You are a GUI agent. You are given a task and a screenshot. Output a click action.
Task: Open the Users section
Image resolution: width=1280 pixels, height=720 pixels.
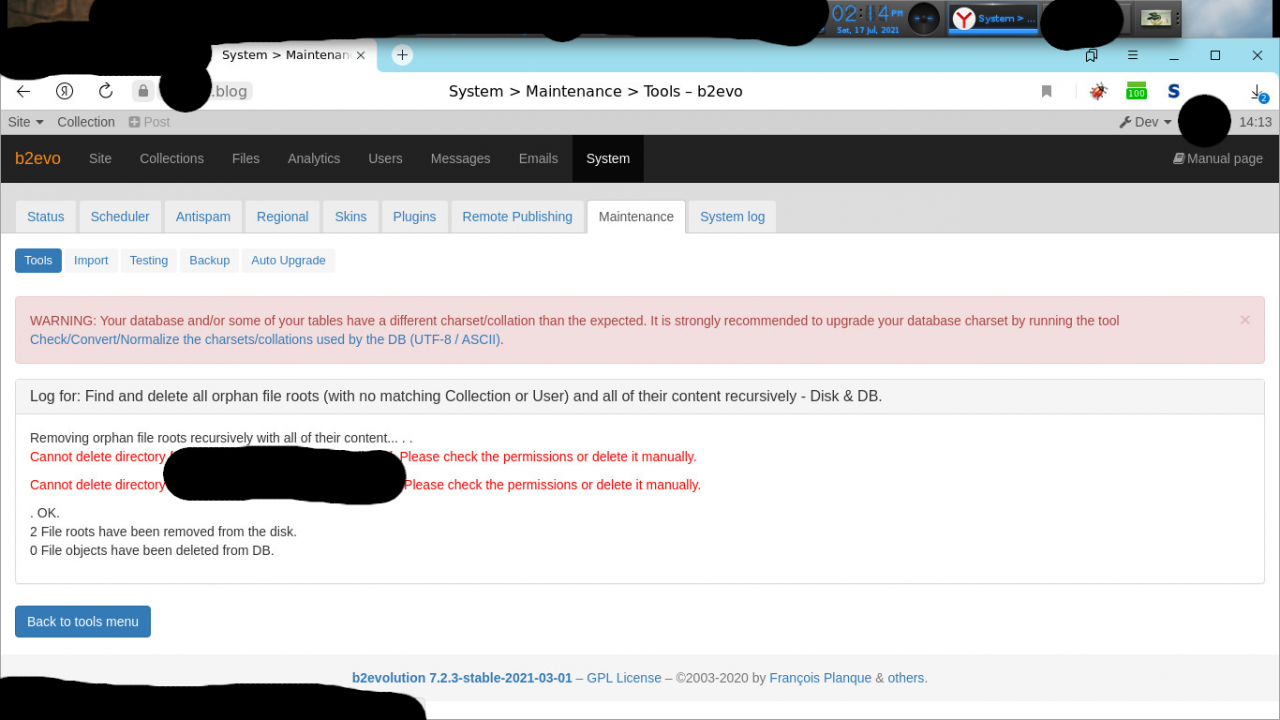[x=385, y=158]
